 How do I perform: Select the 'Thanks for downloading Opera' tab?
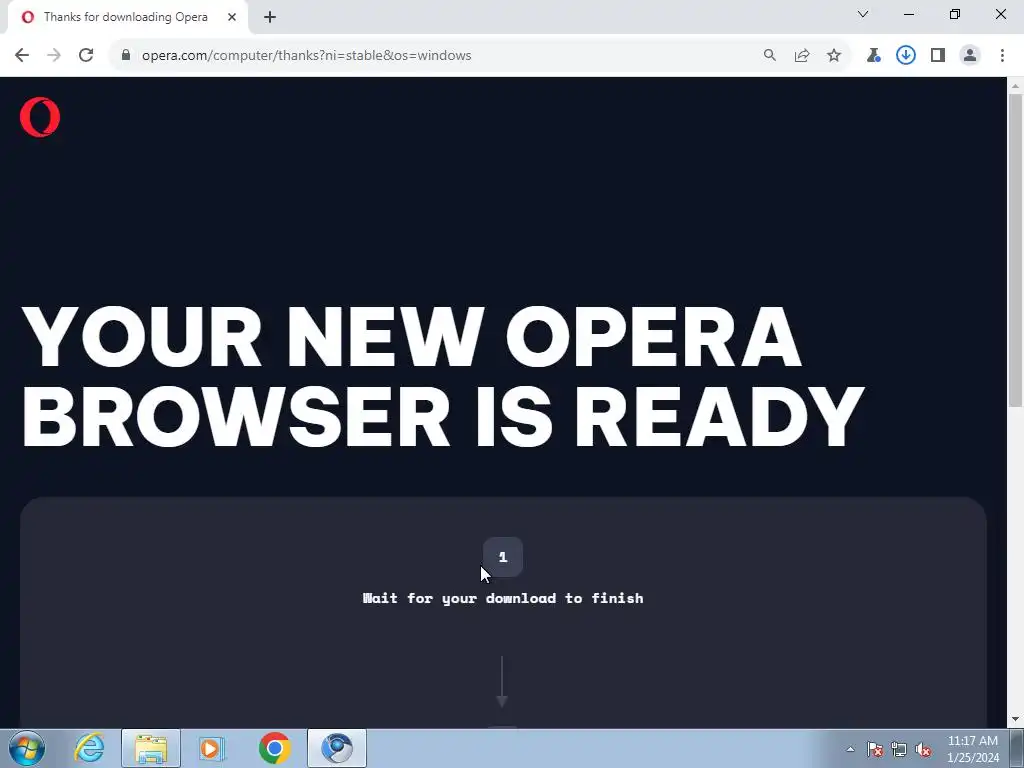[128, 18]
